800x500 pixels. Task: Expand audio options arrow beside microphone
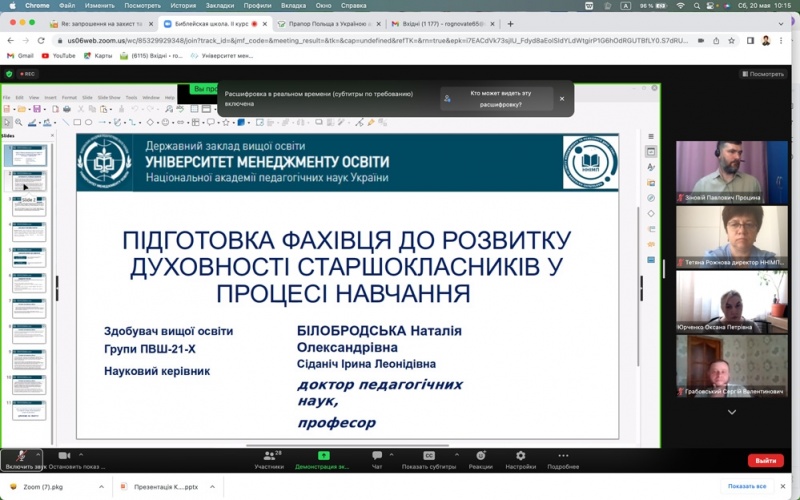coord(39,453)
